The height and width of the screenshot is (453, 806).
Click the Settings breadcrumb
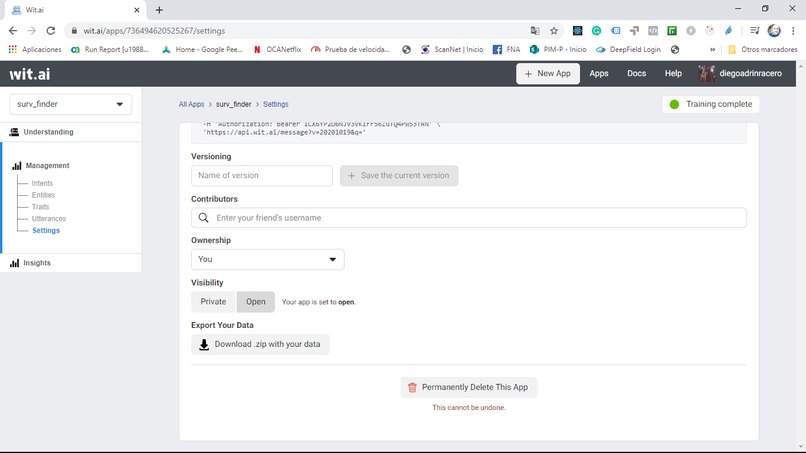276,104
